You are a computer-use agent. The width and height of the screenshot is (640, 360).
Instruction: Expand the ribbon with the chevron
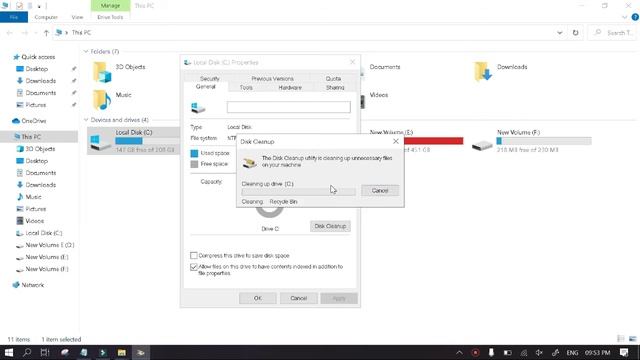tap(624, 17)
